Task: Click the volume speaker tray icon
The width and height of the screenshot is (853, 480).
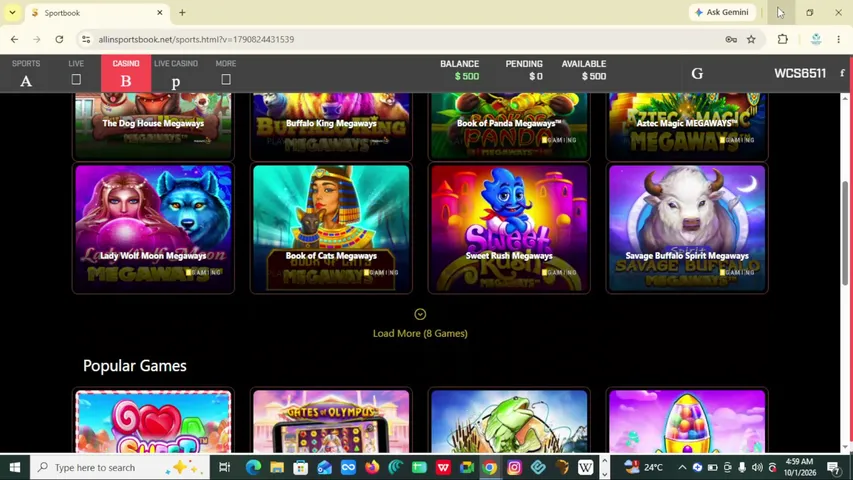Action: click(757, 467)
